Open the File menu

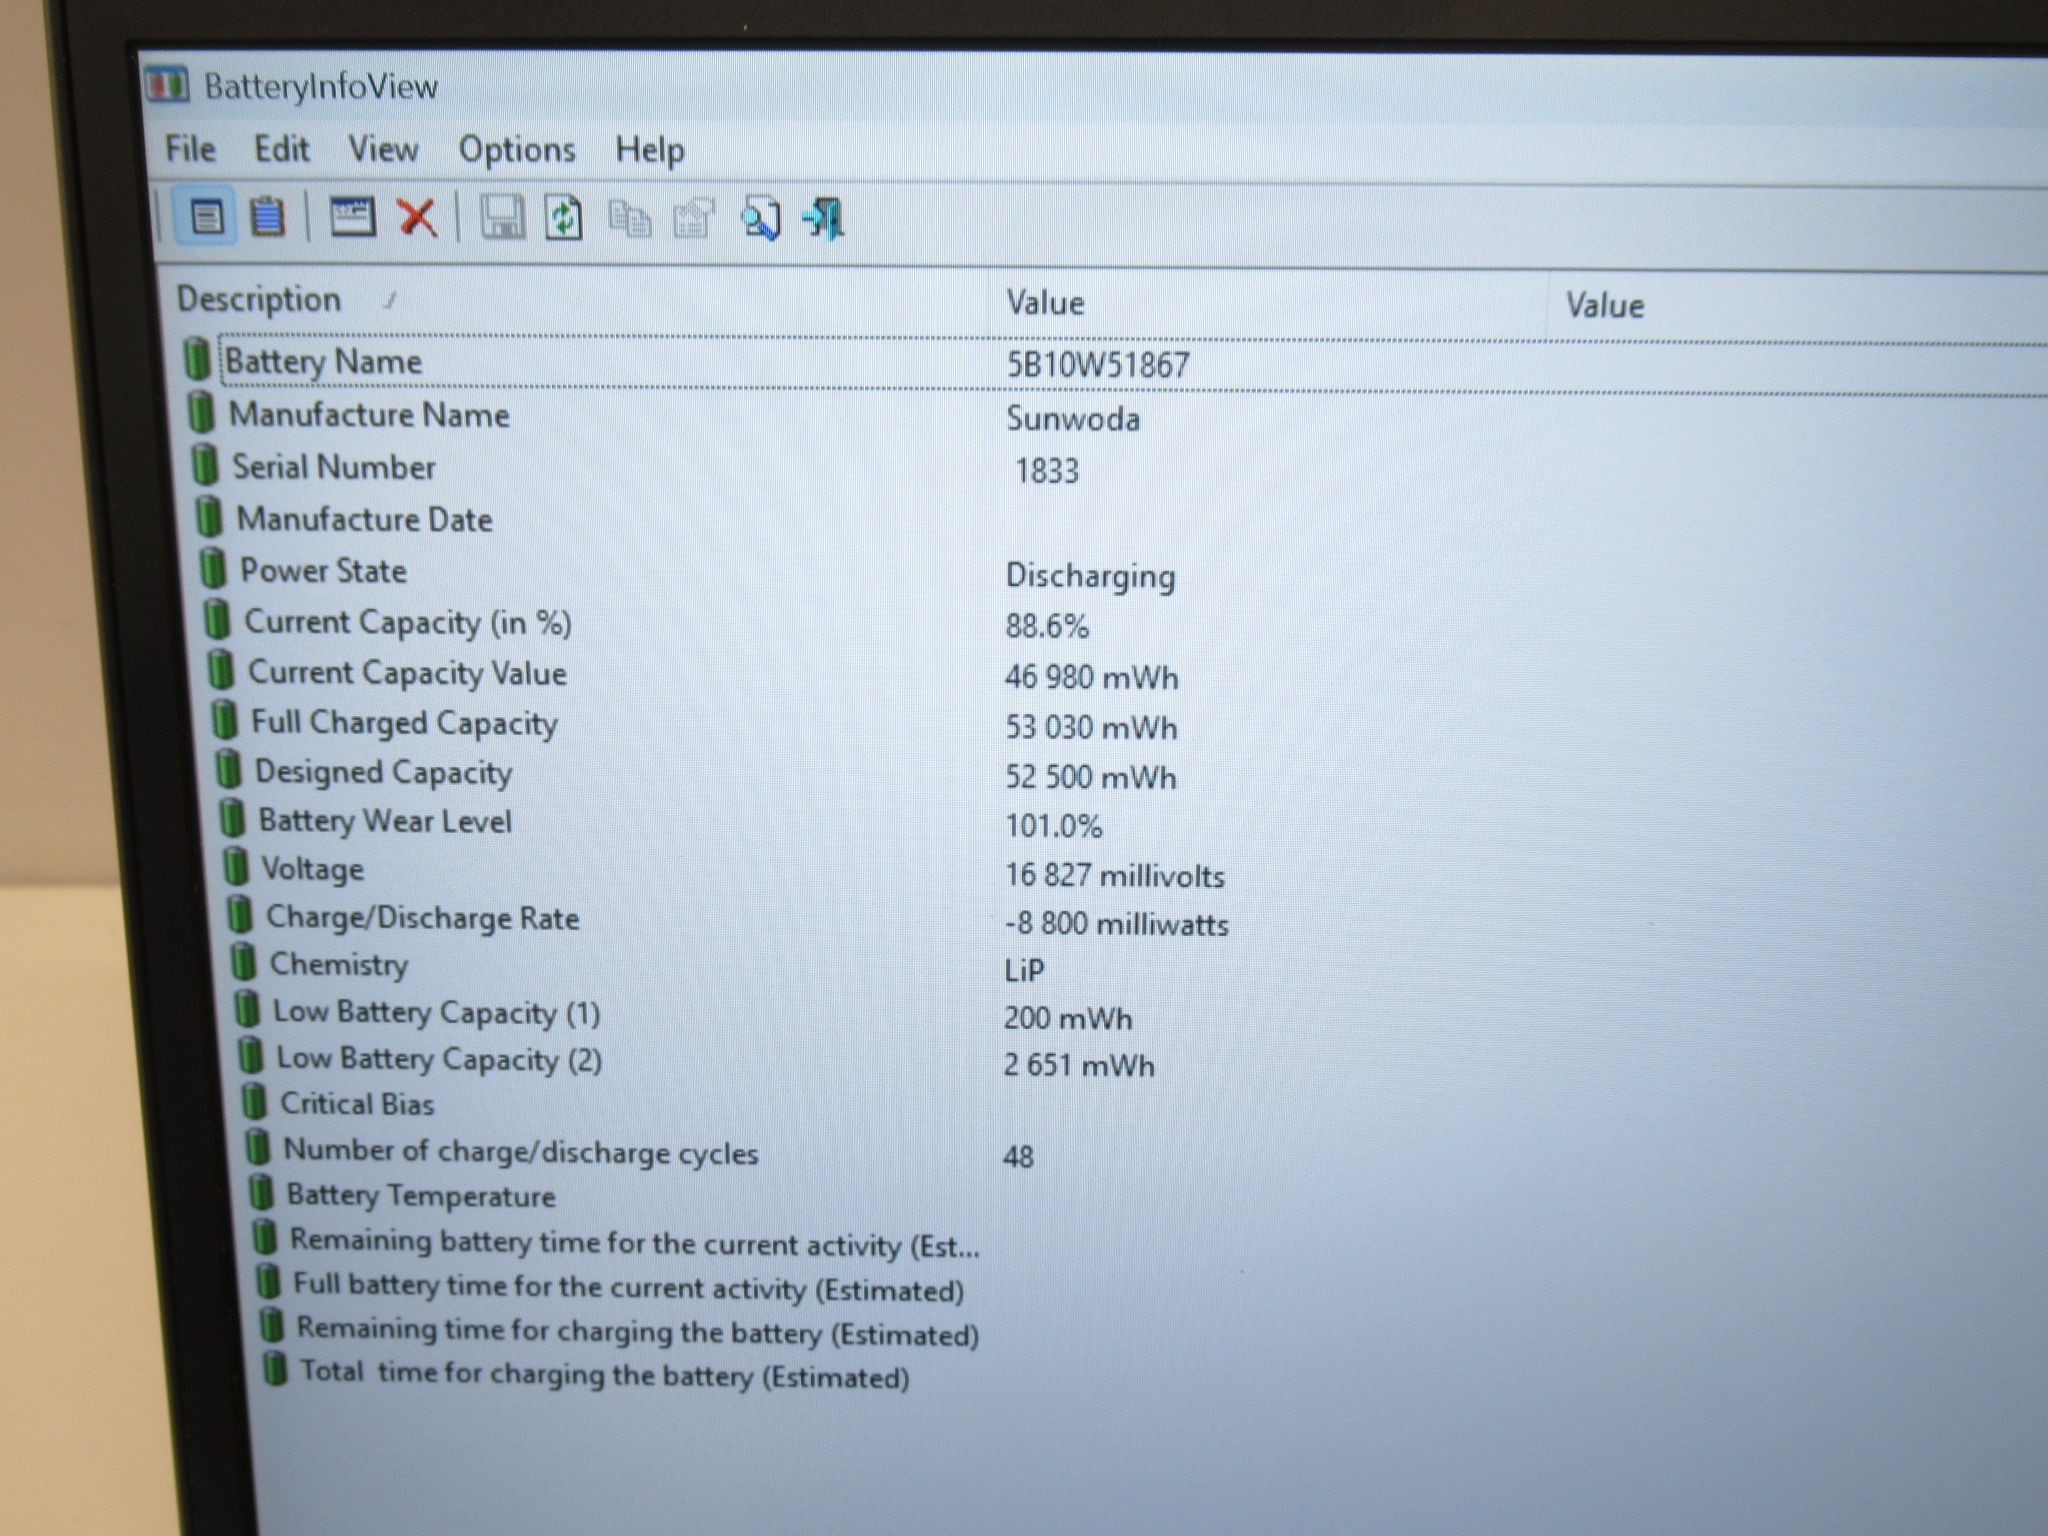pyautogui.click(x=190, y=149)
